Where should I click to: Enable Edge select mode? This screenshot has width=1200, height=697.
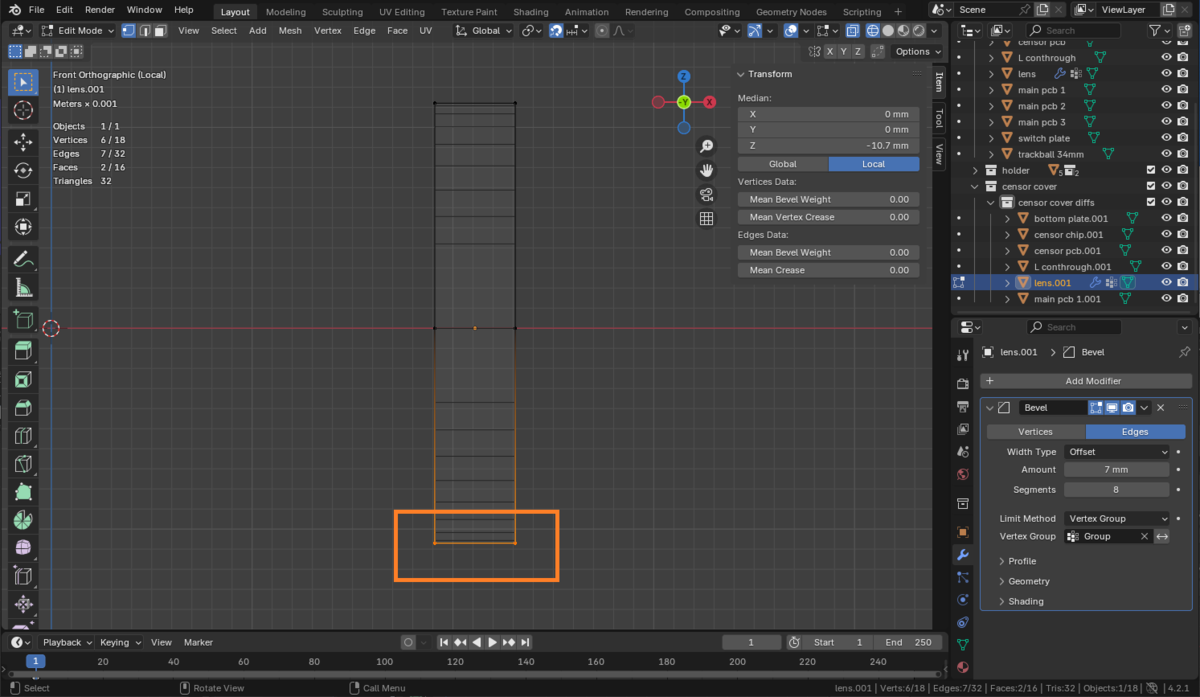145,30
